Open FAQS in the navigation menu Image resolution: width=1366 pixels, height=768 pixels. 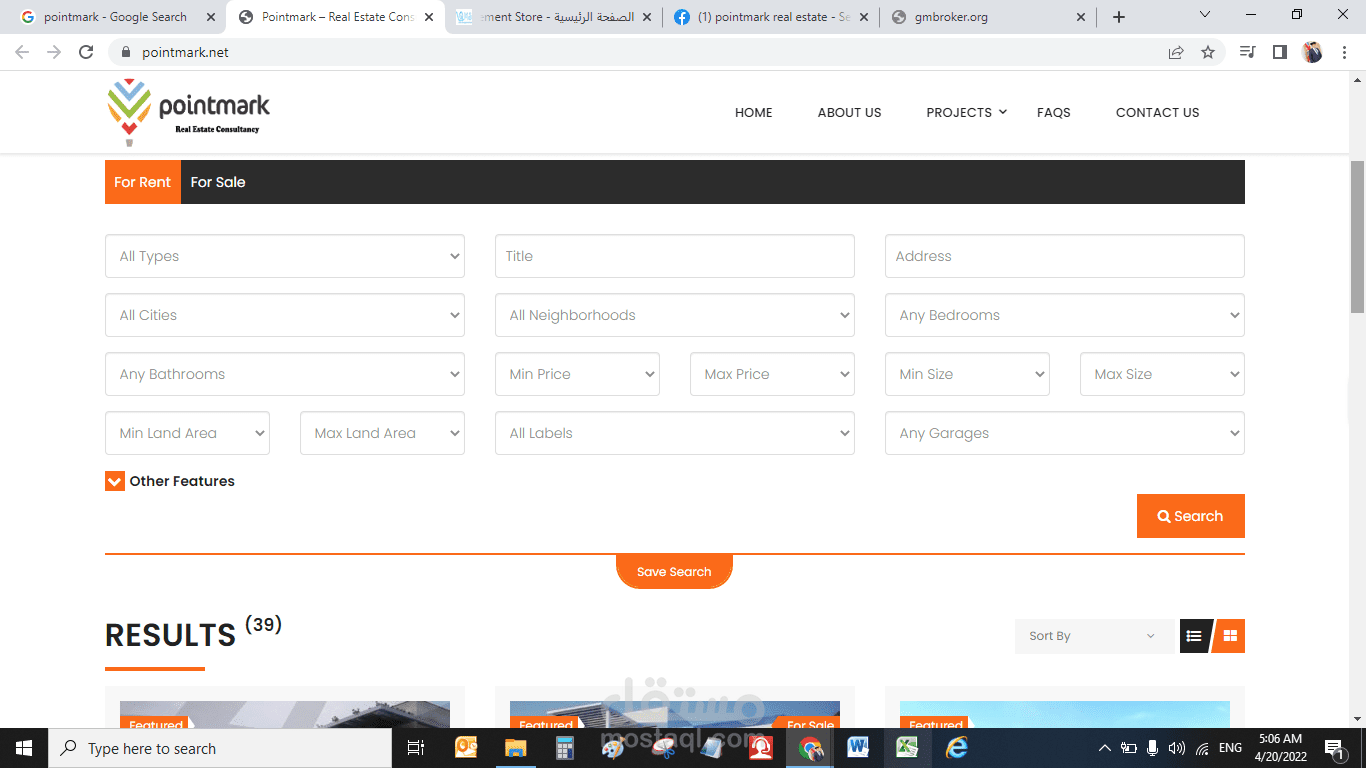(1054, 112)
